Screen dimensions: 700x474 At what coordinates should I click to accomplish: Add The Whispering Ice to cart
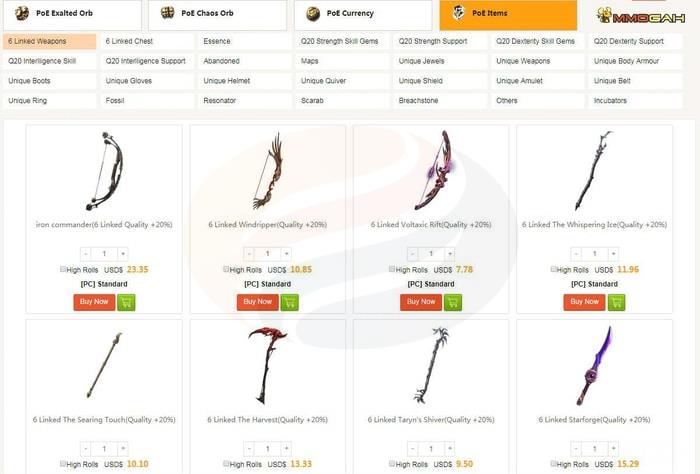(x=616, y=302)
